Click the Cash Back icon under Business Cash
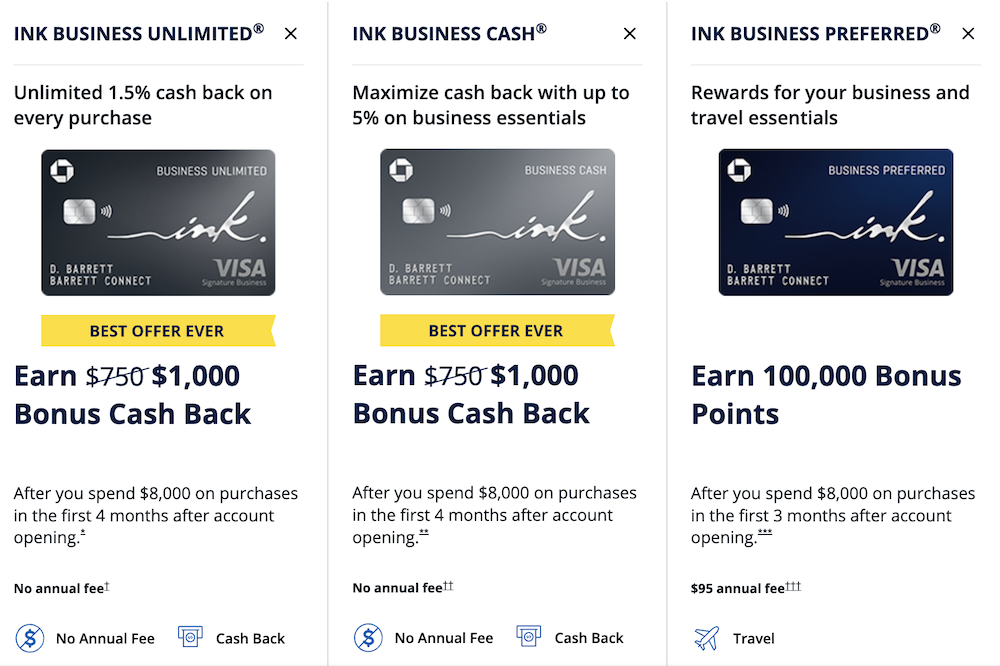The height and width of the screenshot is (666, 1000). 529,636
